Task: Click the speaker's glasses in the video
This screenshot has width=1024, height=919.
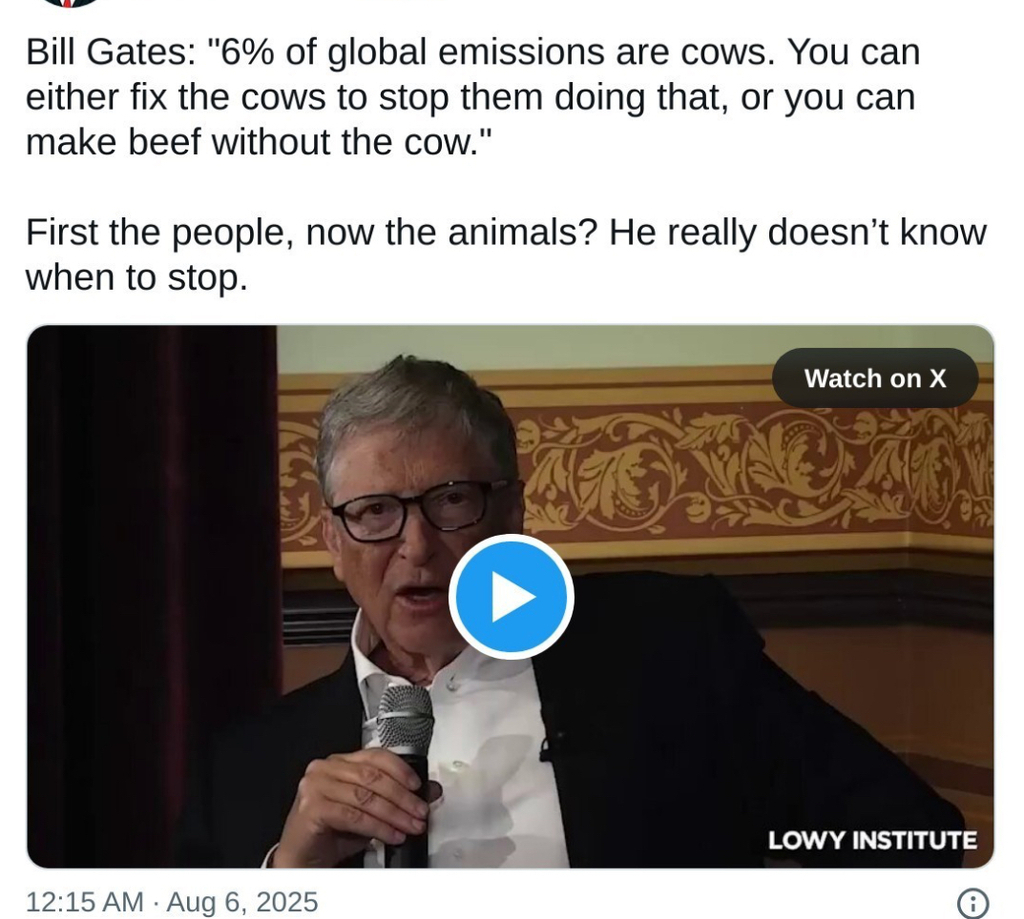Action: point(420,508)
